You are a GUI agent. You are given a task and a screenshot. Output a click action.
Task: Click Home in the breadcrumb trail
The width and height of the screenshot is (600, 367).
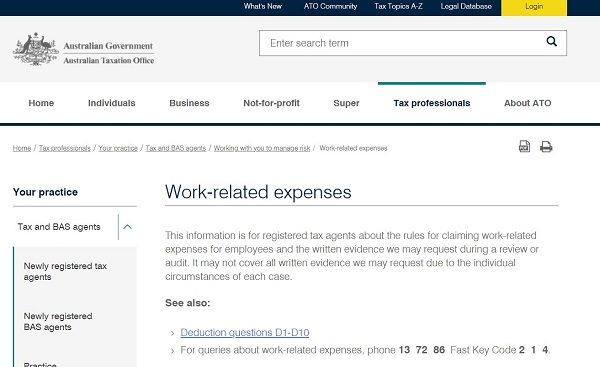22,148
